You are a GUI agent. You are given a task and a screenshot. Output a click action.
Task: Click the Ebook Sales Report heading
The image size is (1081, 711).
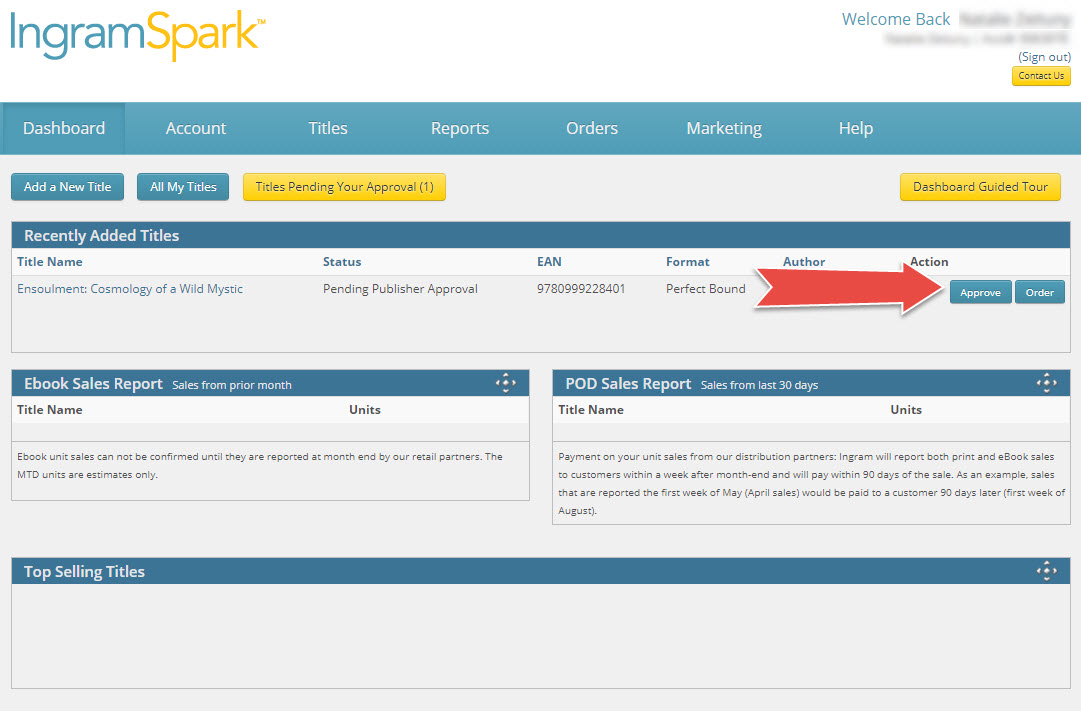tap(93, 383)
